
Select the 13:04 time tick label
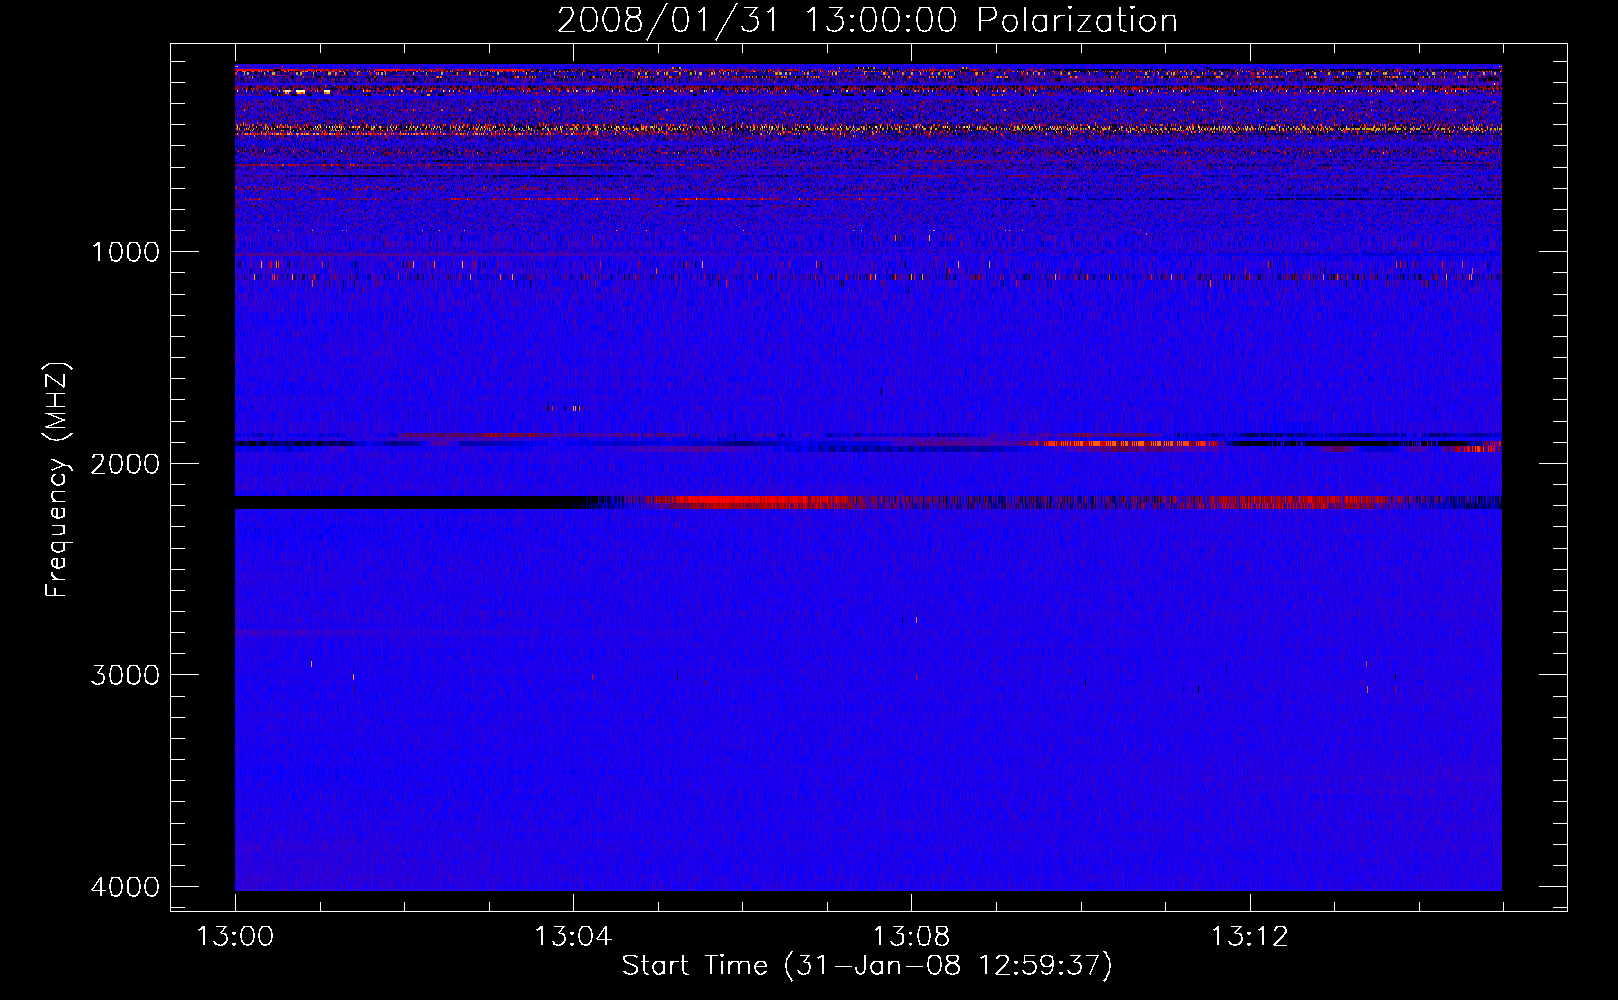click(573, 937)
